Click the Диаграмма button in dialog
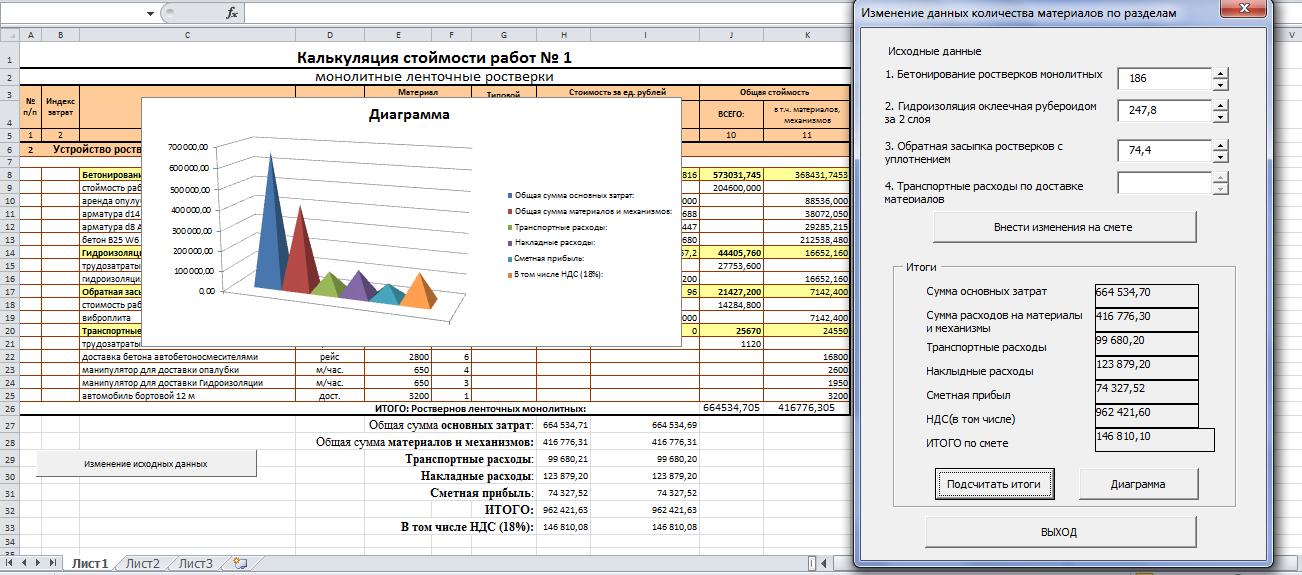 [1138, 484]
